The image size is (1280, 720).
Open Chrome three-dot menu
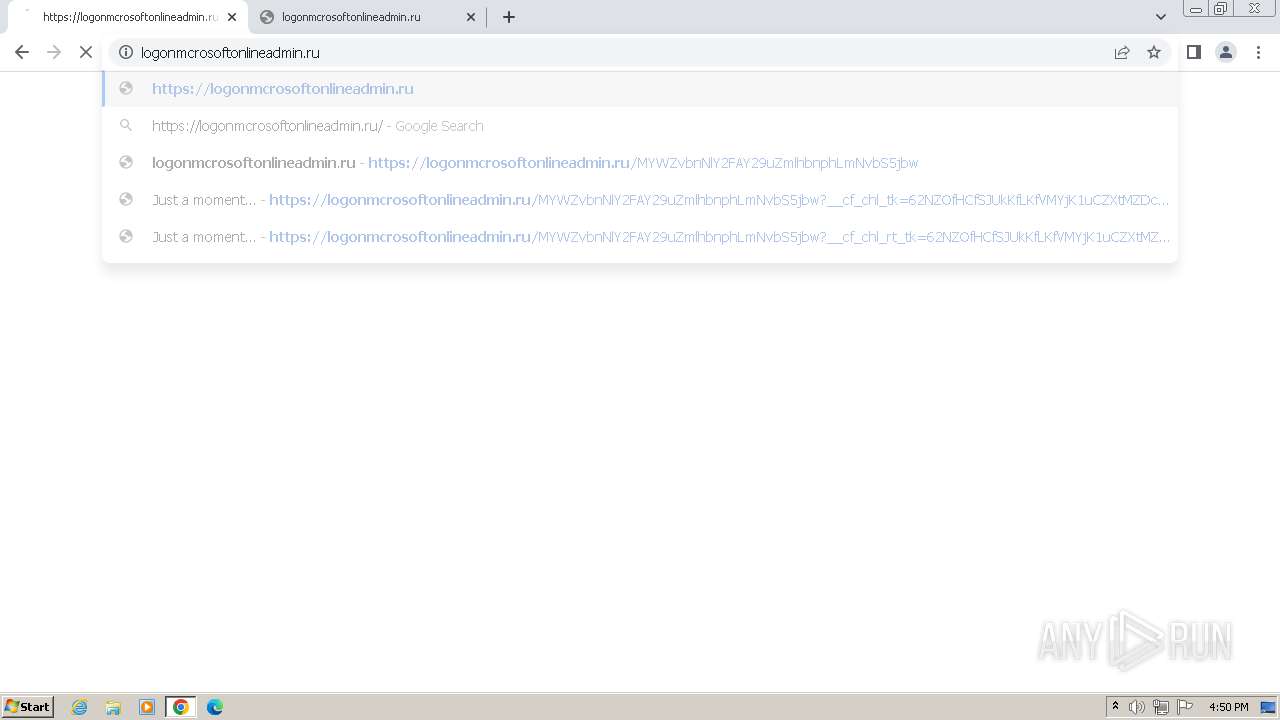(1258, 52)
